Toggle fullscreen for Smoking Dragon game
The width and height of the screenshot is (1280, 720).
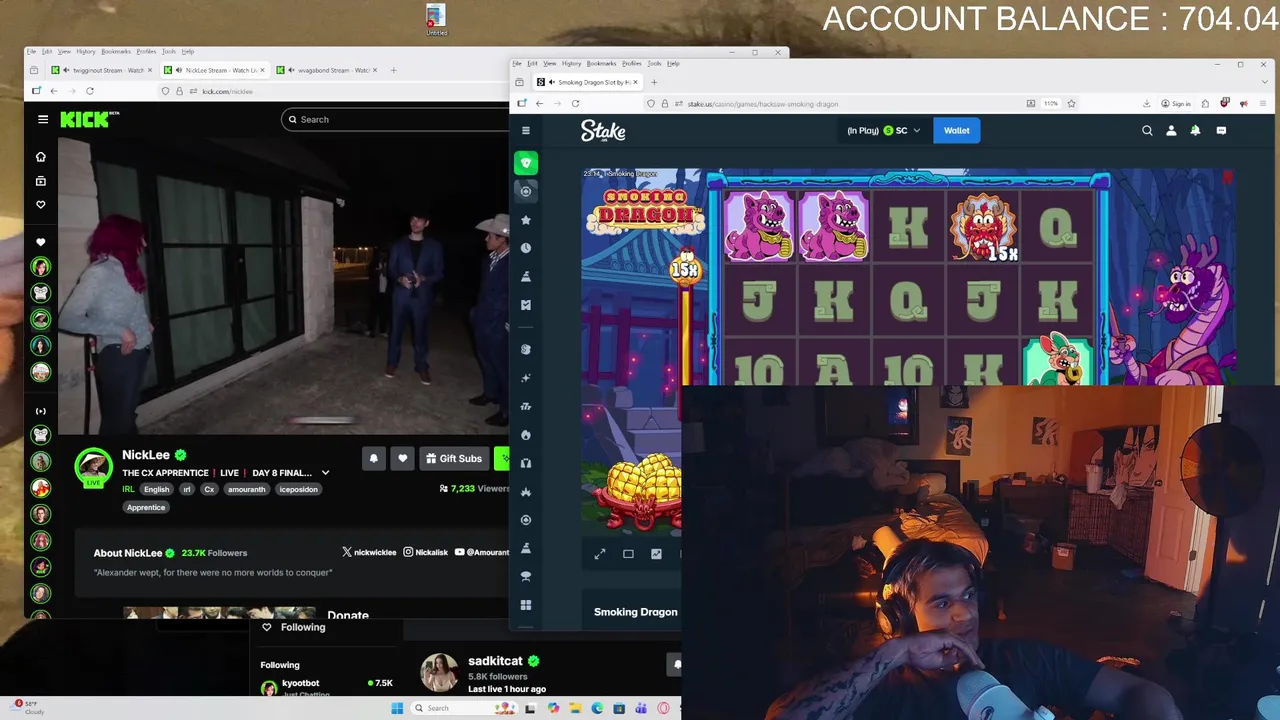coord(600,553)
